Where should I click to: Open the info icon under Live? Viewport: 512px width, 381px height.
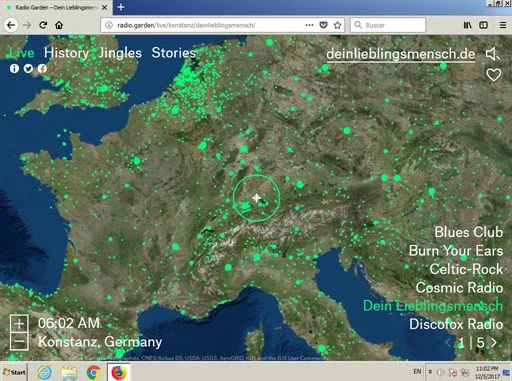point(14,68)
